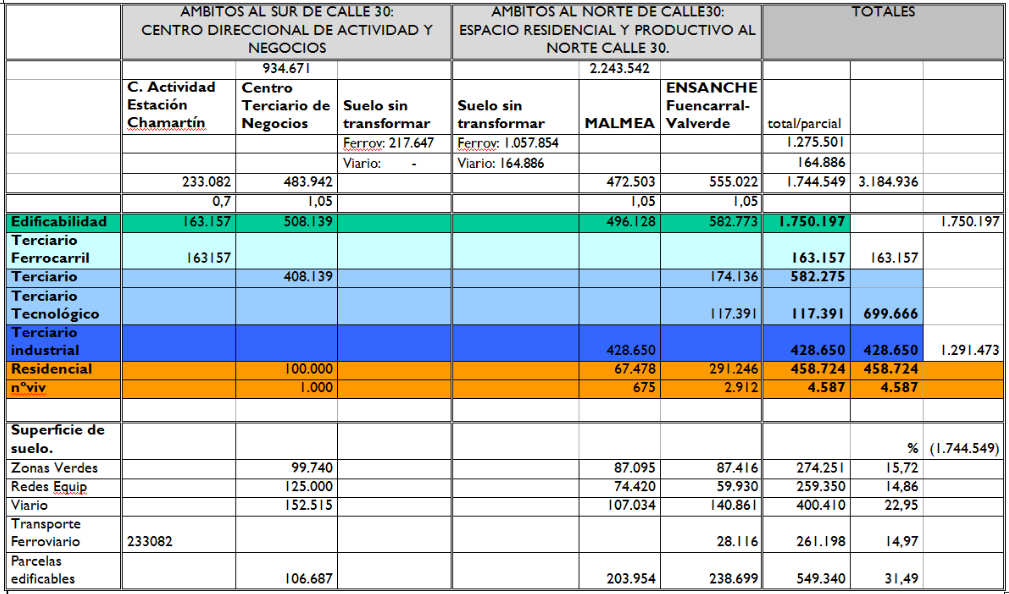Select Edificabilidad value 496.128
Image resolution: width=1009 pixels, height=594 pixels.
click(631, 223)
